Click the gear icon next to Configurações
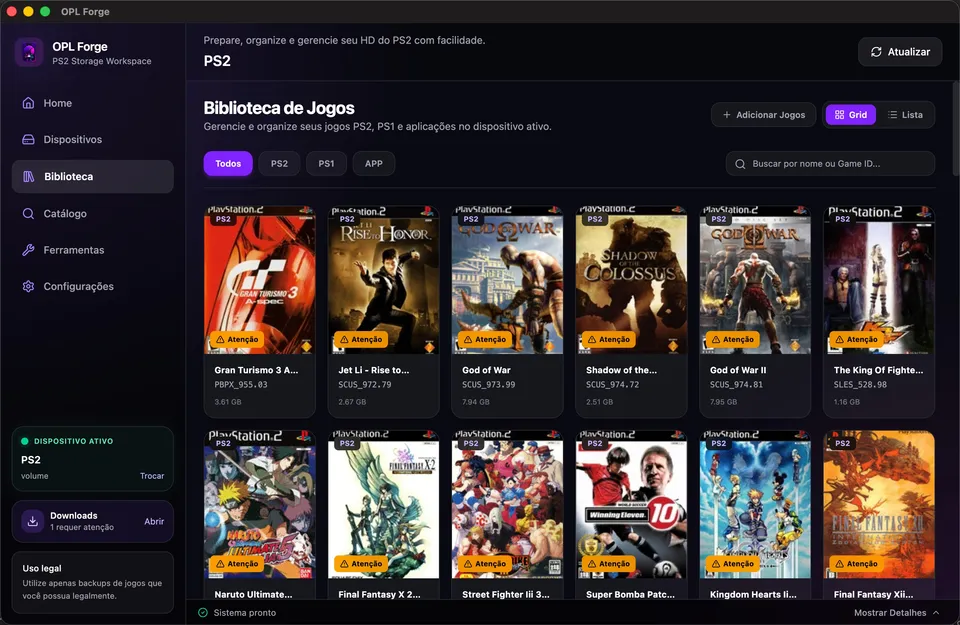960x625 pixels. (28, 286)
